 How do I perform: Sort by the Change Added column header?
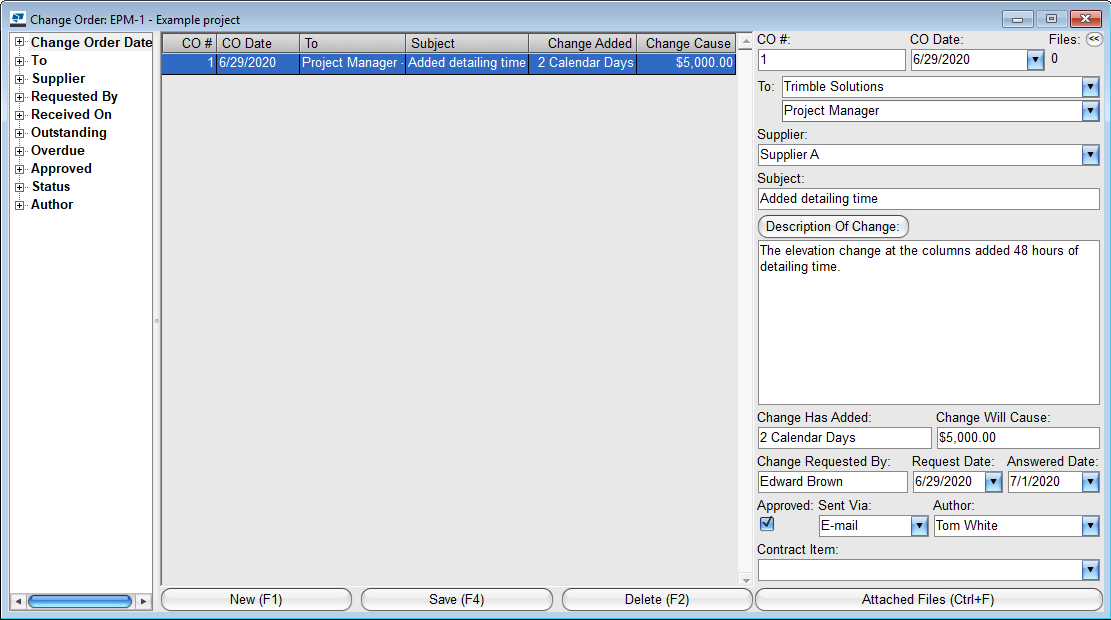coord(582,43)
